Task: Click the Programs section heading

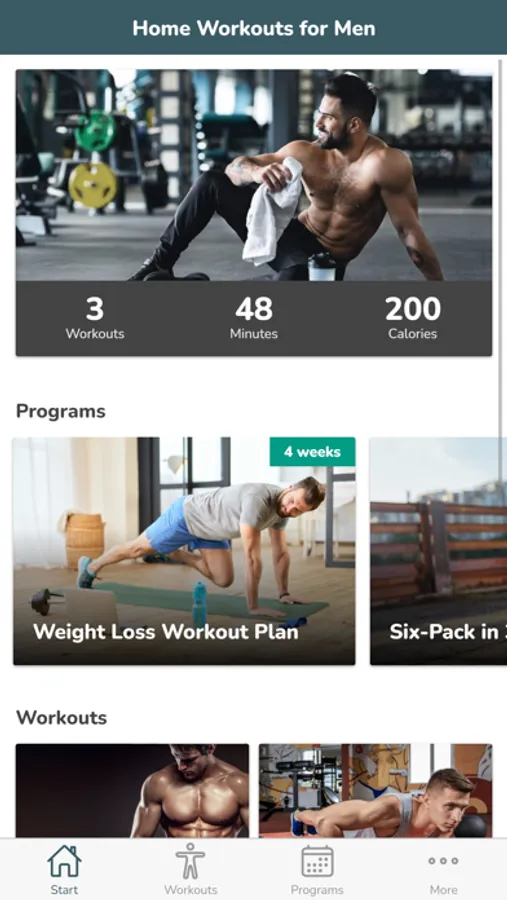Action: (x=61, y=412)
